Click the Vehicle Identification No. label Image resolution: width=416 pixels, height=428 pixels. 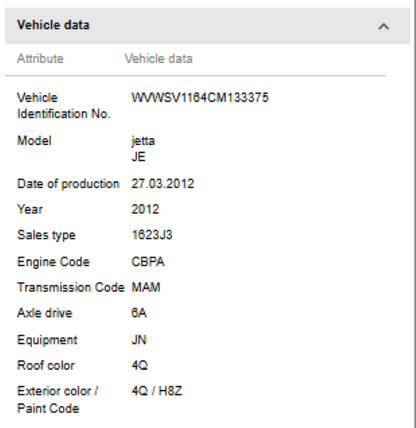pos(64,106)
